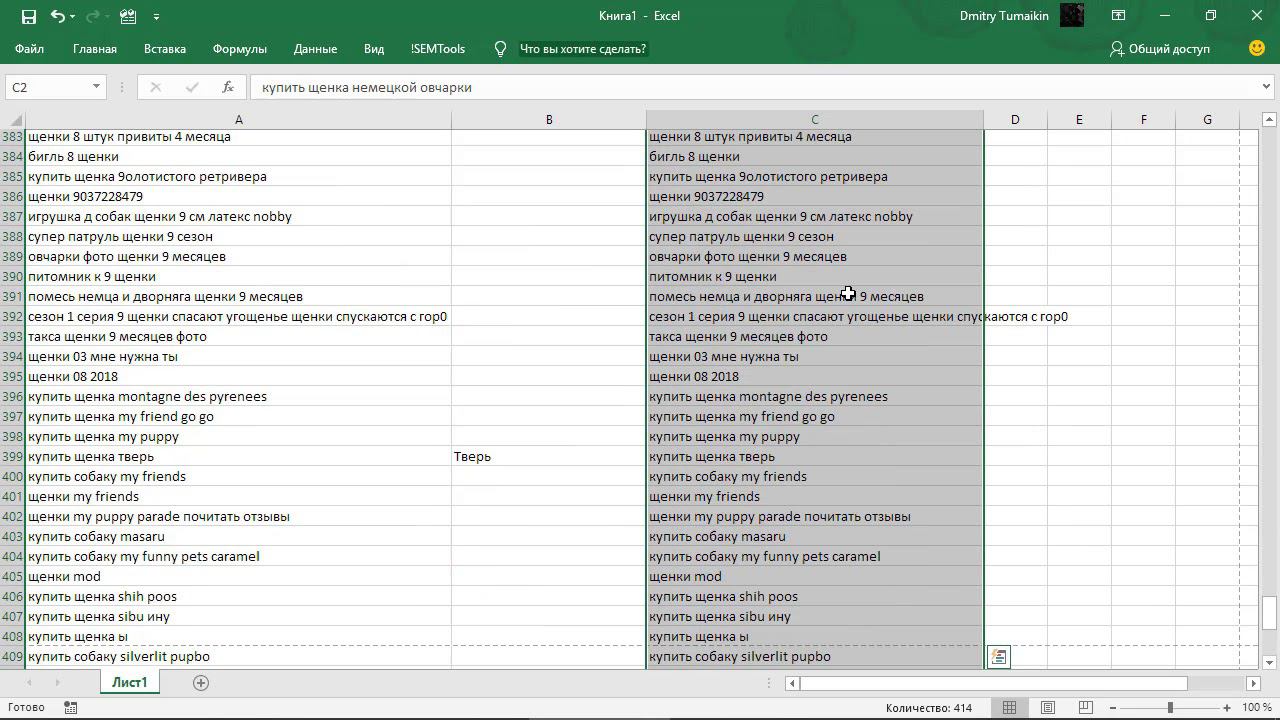Expand the formula bar chevron
Viewport: 1280px width, 720px height.
(x=1267, y=87)
